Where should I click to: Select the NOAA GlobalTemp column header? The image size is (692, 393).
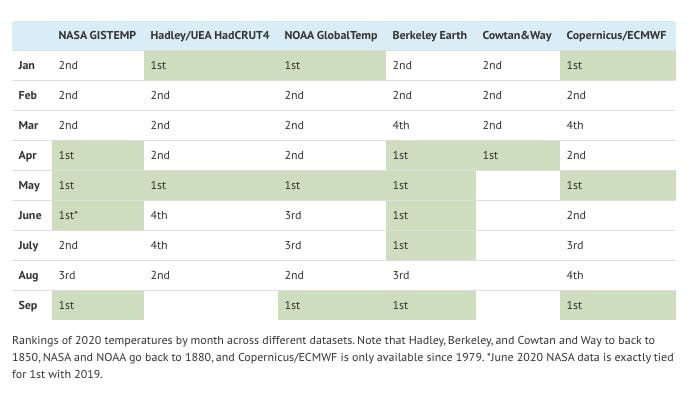click(x=331, y=35)
